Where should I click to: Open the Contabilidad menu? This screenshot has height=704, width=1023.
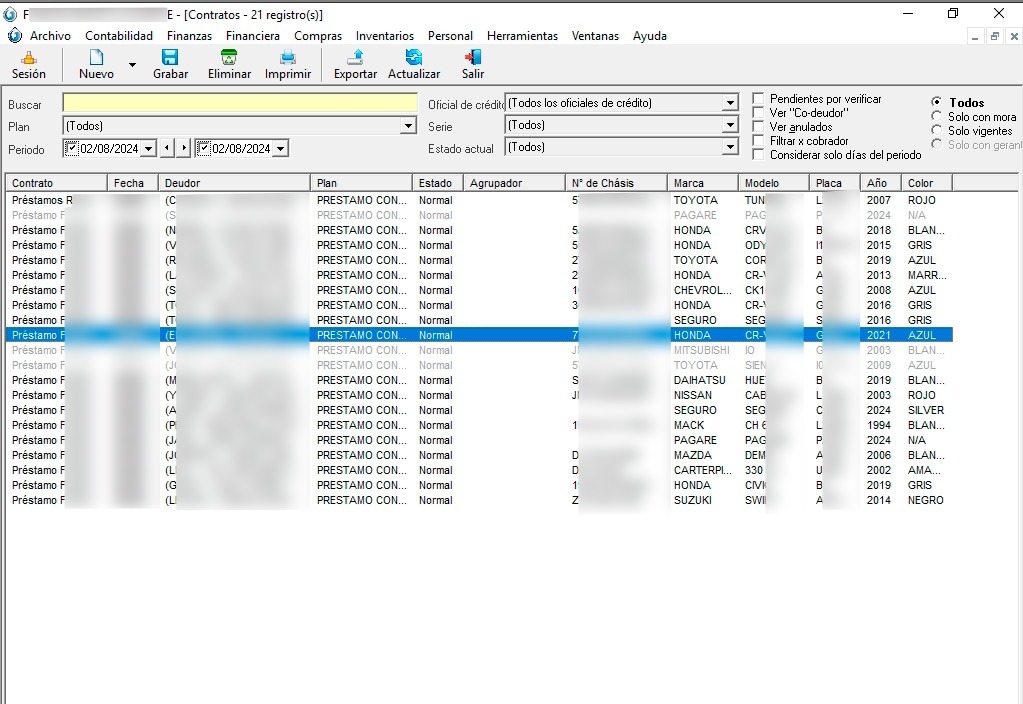click(119, 36)
